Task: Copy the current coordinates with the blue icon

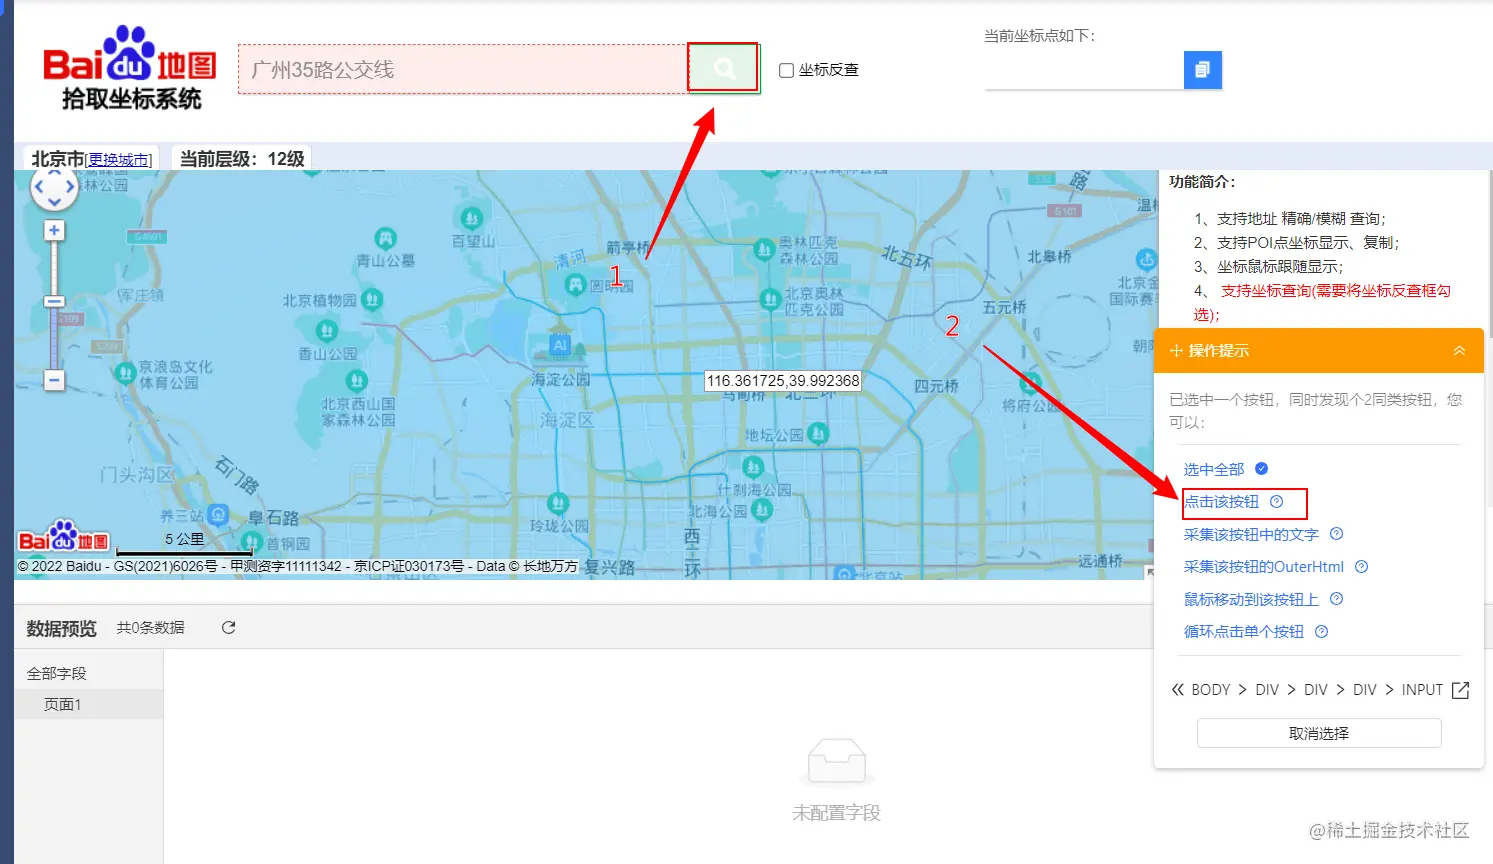Action: [x=1203, y=69]
